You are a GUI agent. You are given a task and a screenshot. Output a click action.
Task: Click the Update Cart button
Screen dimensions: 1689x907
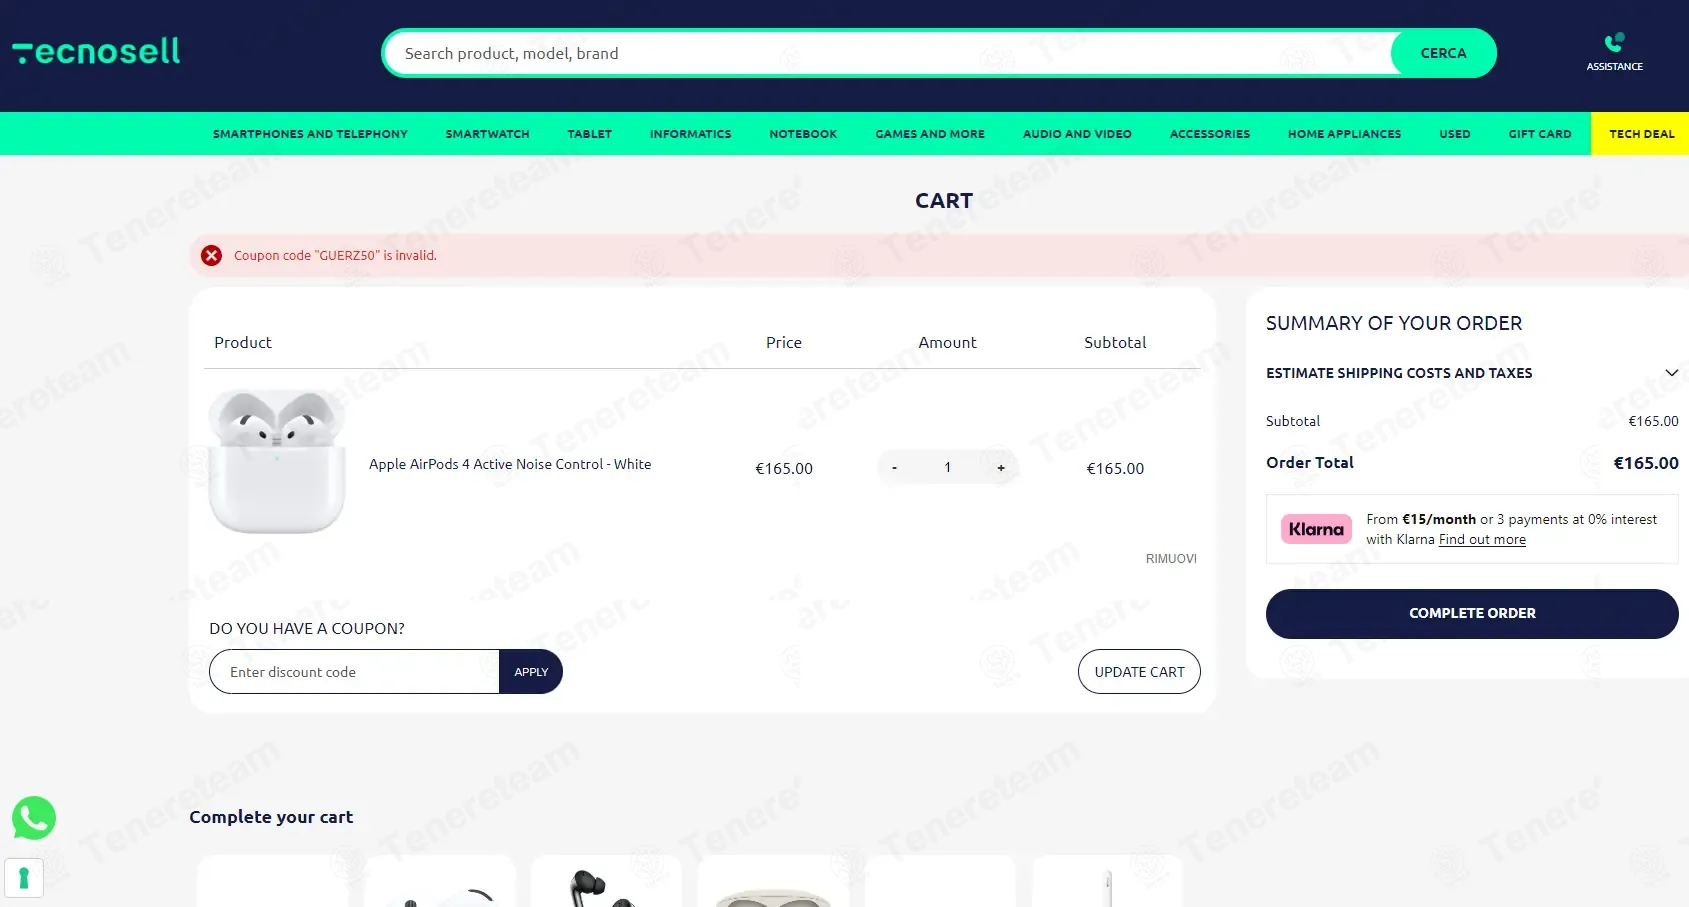click(1139, 672)
